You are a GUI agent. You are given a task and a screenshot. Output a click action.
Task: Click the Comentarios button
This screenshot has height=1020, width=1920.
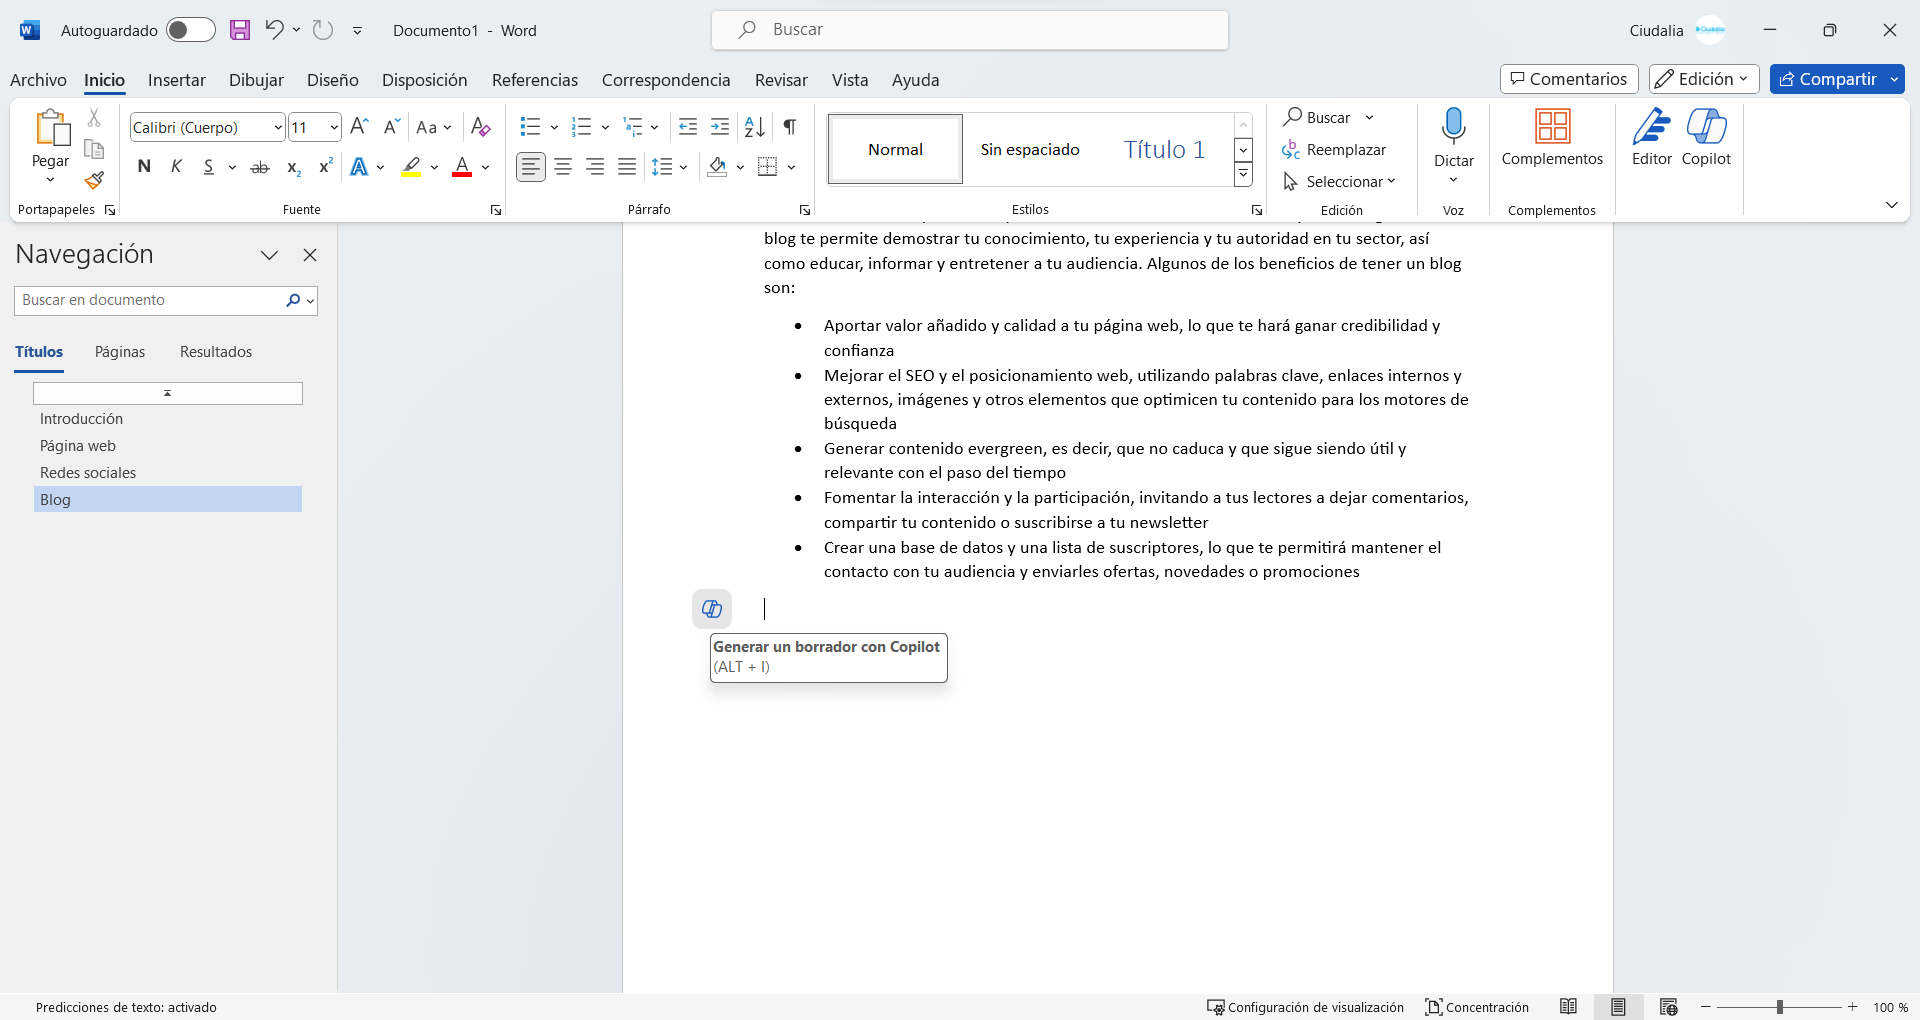click(1568, 79)
